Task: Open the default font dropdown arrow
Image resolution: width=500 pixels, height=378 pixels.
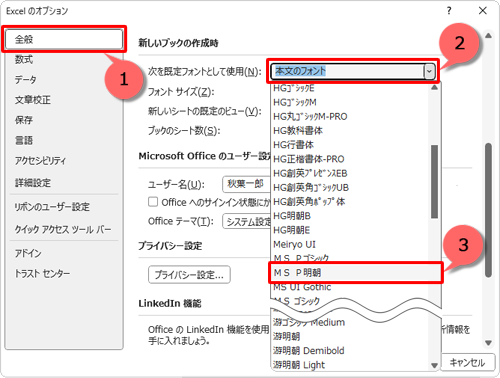Action: 429,71
